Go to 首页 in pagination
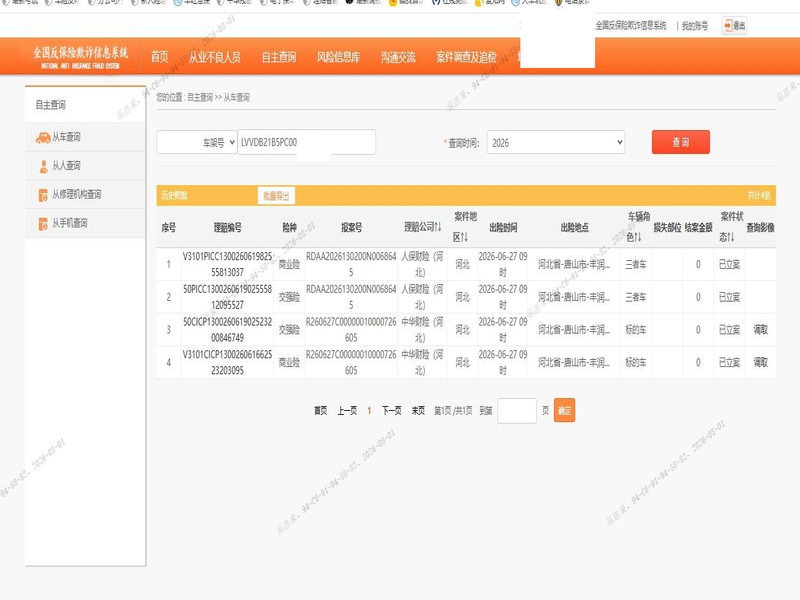This screenshot has width=800, height=600. tap(320, 411)
